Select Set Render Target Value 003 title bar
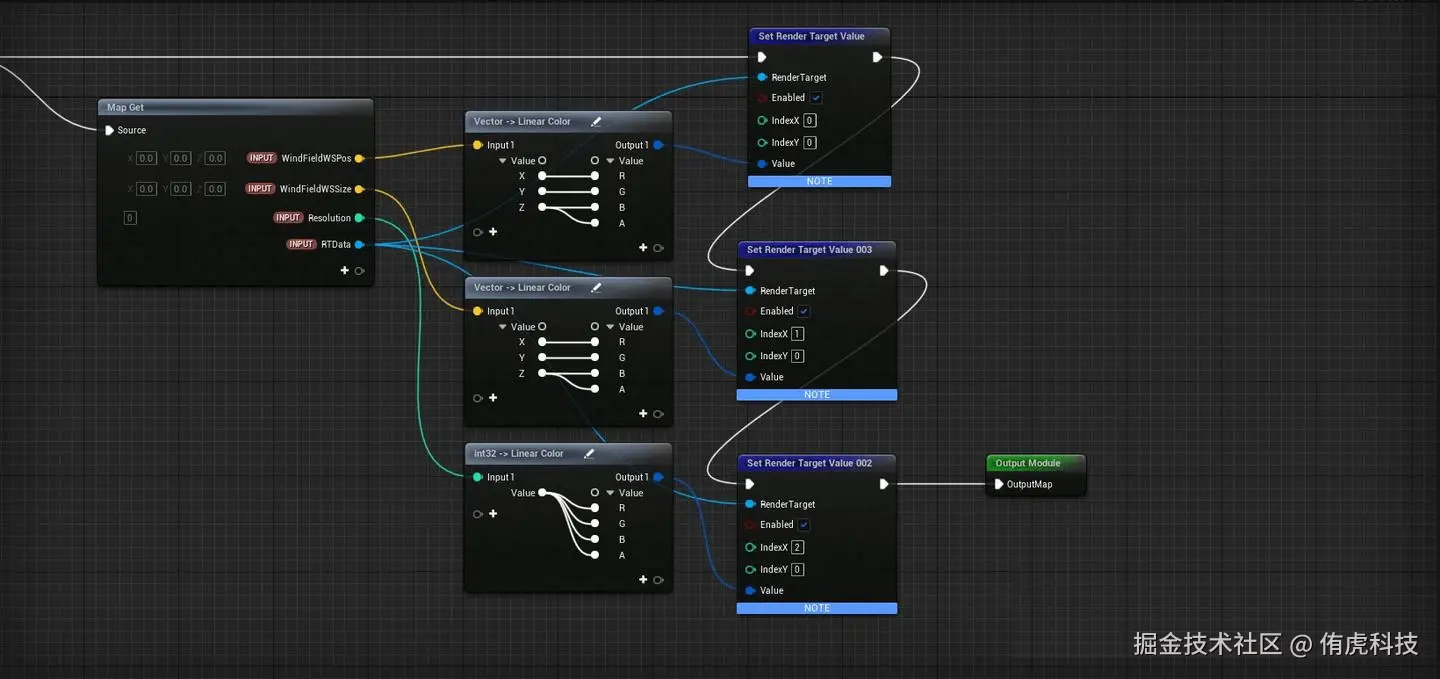The width and height of the screenshot is (1440, 679). tap(817, 250)
